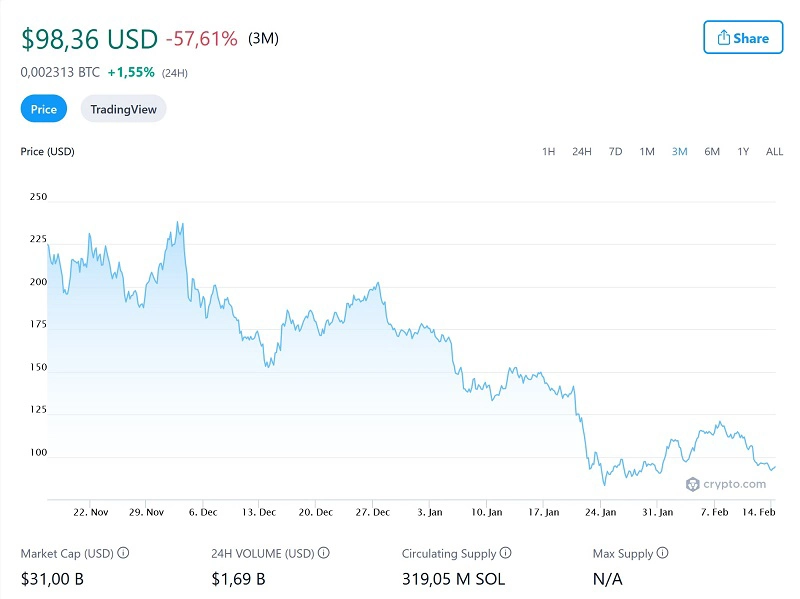Viewport: 800px width, 599px height.
Task: Show ALL price history
Action: pyautogui.click(x=774, y=151)
